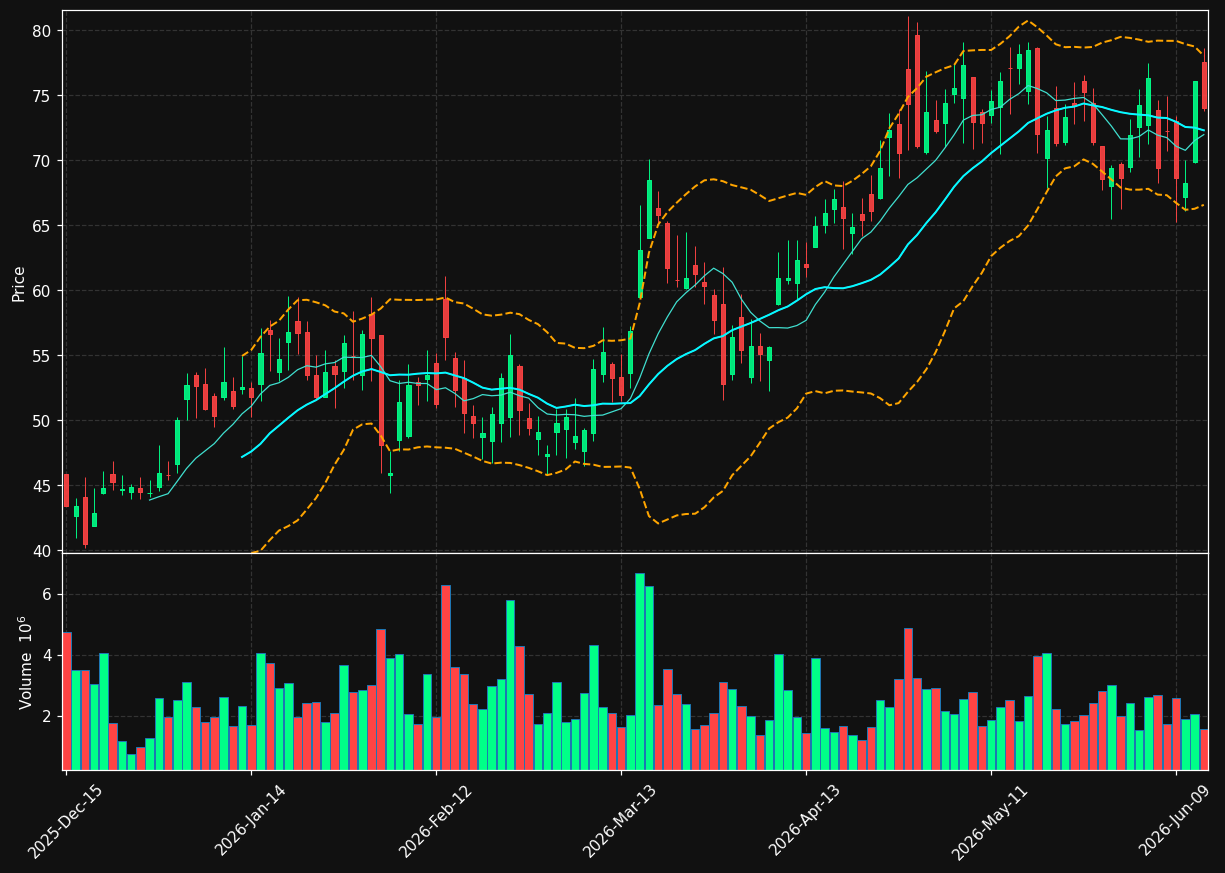Click the 2026-Feb-12 date label
The width and height of the screenshot is (1225, 873).
coord(437,821)
